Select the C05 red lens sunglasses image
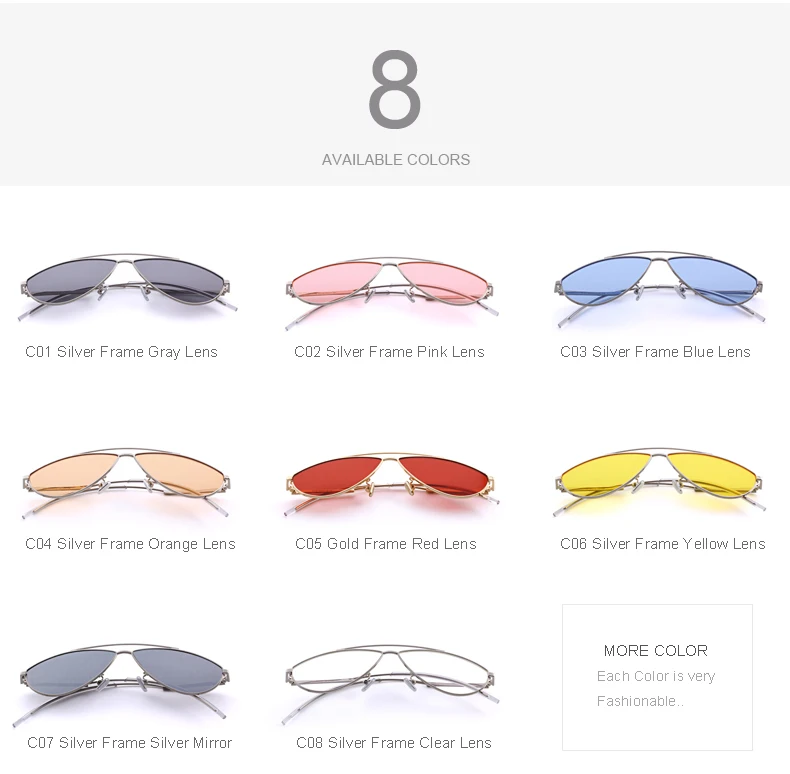 (391, 484)
